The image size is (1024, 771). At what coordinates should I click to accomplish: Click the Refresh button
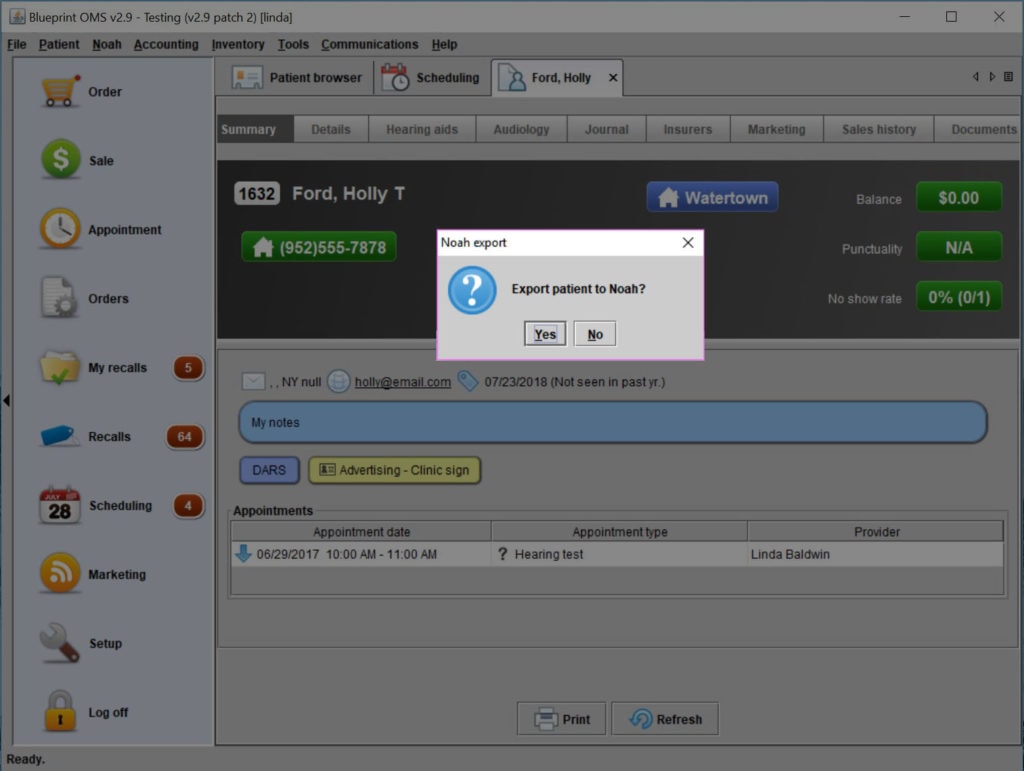[x=664, y=718]
